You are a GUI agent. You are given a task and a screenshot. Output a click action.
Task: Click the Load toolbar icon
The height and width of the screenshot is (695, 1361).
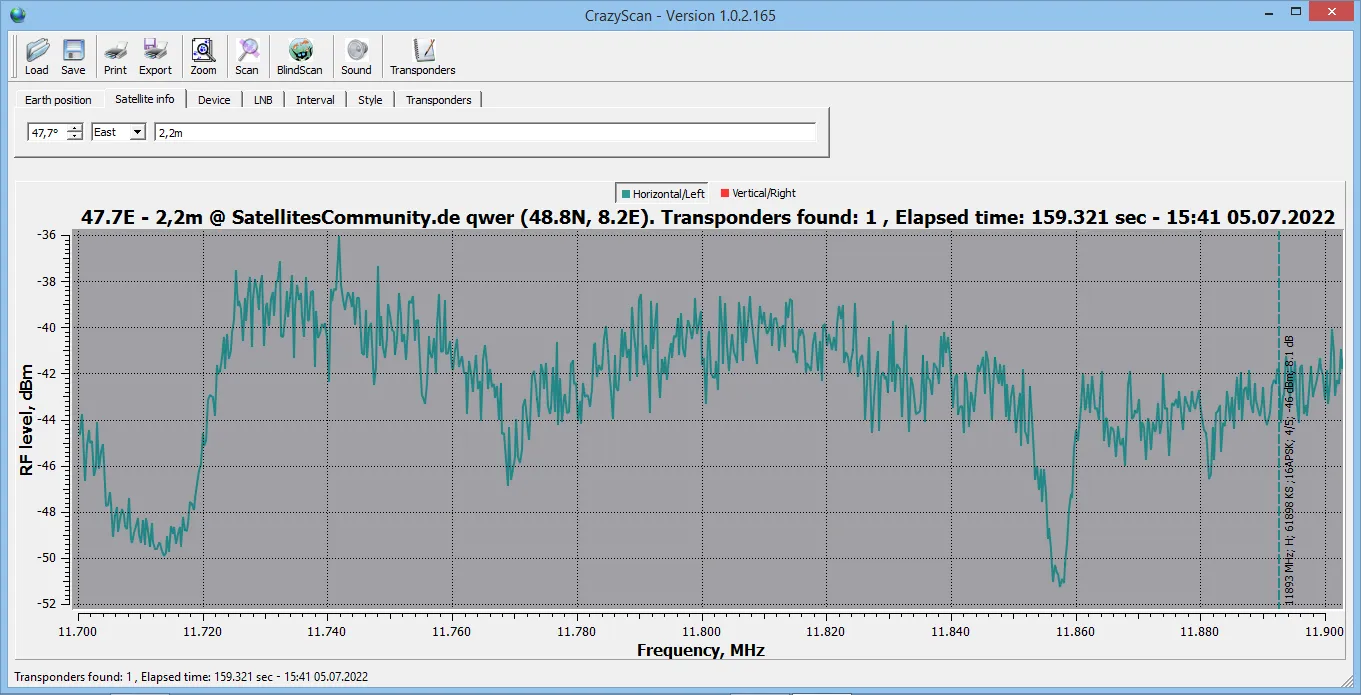tap(37, 56)
